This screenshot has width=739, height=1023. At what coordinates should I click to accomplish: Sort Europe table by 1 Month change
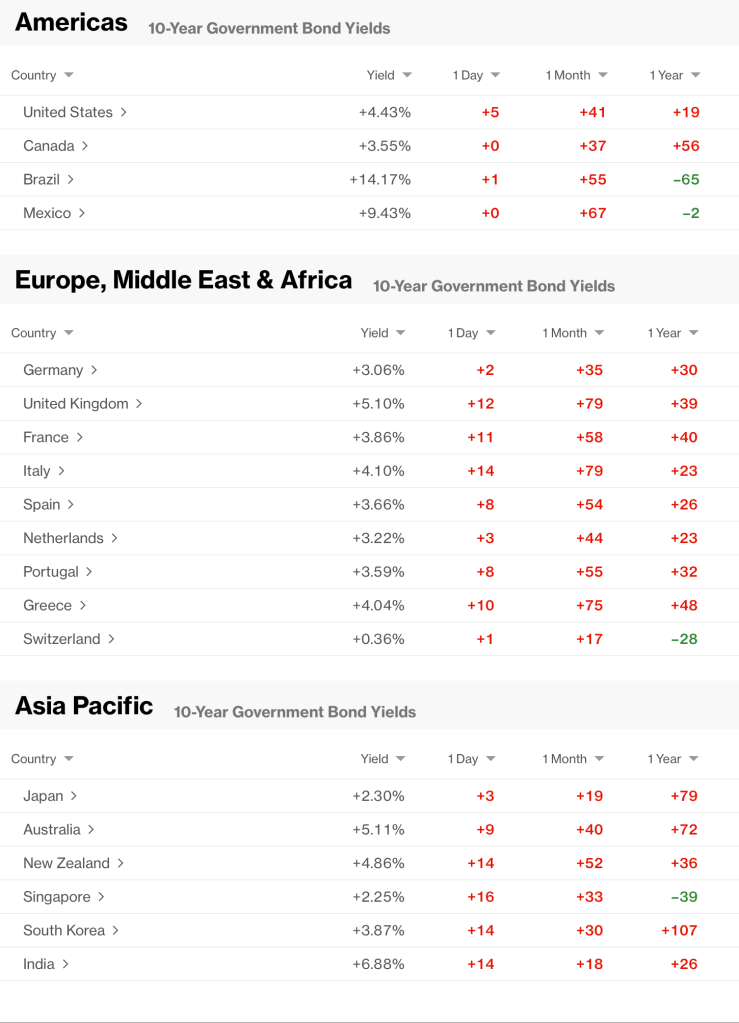[573, 333]
